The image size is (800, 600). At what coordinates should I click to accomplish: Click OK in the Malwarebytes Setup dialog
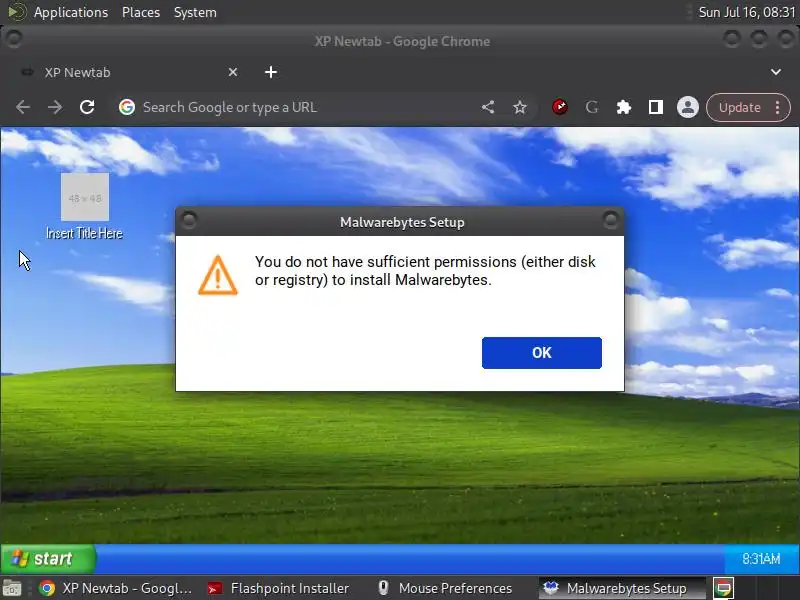[x=541, y=353]
